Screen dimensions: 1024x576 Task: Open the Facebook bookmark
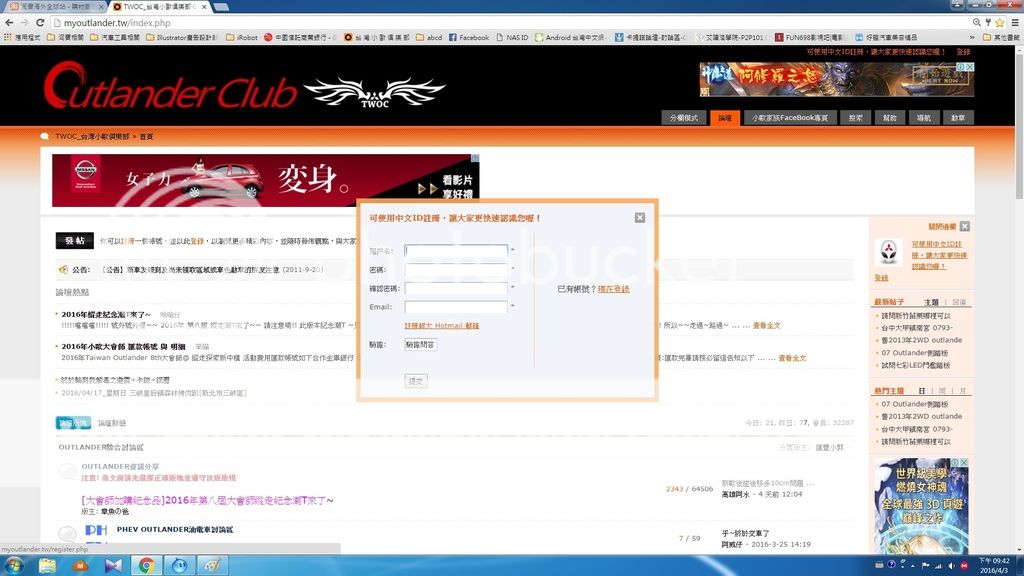pyautogui.click(x=468, y=37)
